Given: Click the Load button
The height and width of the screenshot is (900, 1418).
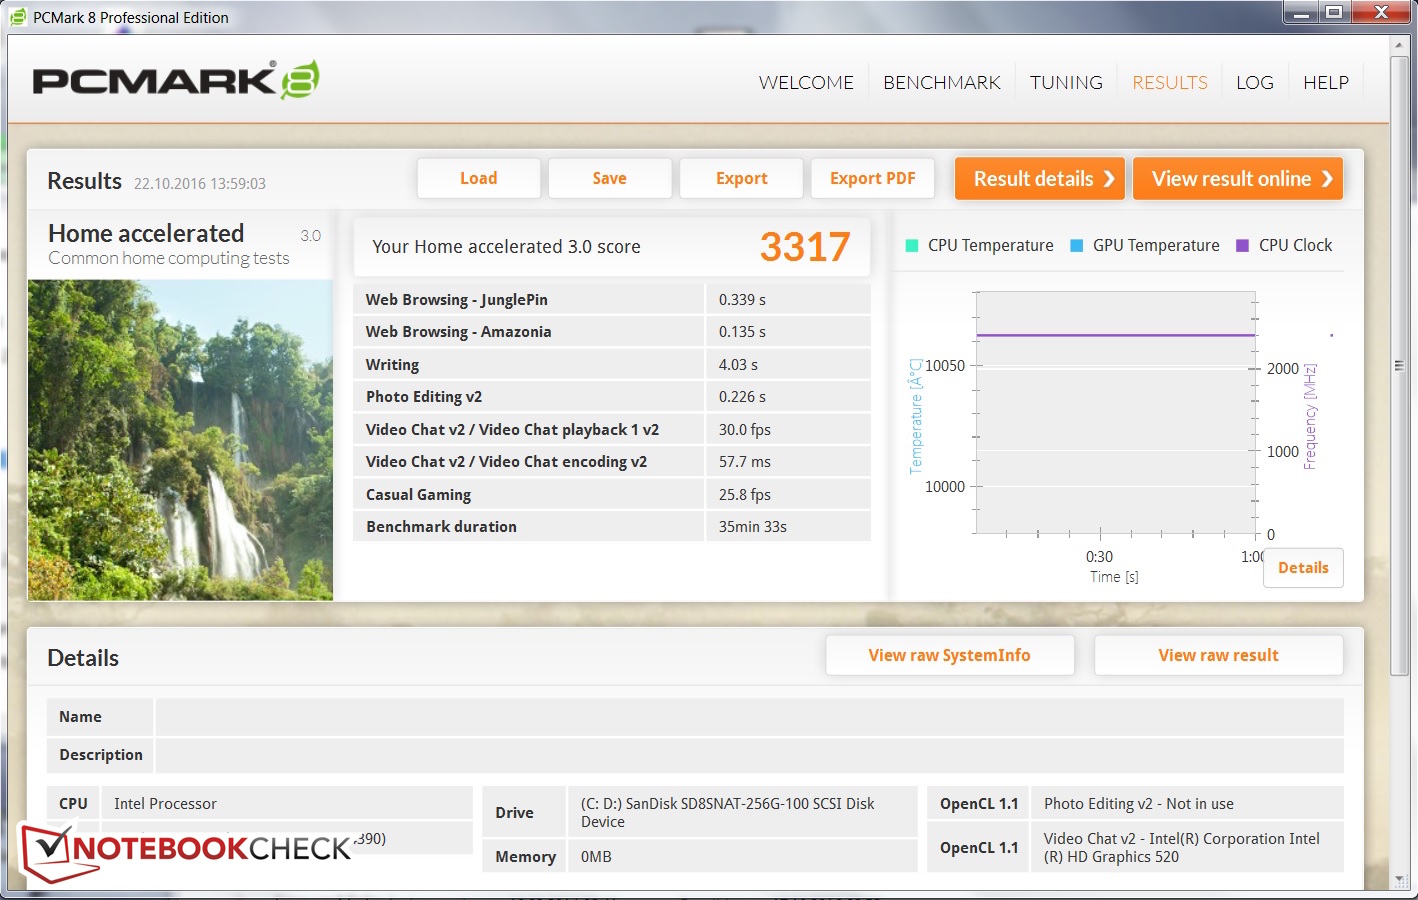Looking at the screenshot, I should [x=479, y=179].
